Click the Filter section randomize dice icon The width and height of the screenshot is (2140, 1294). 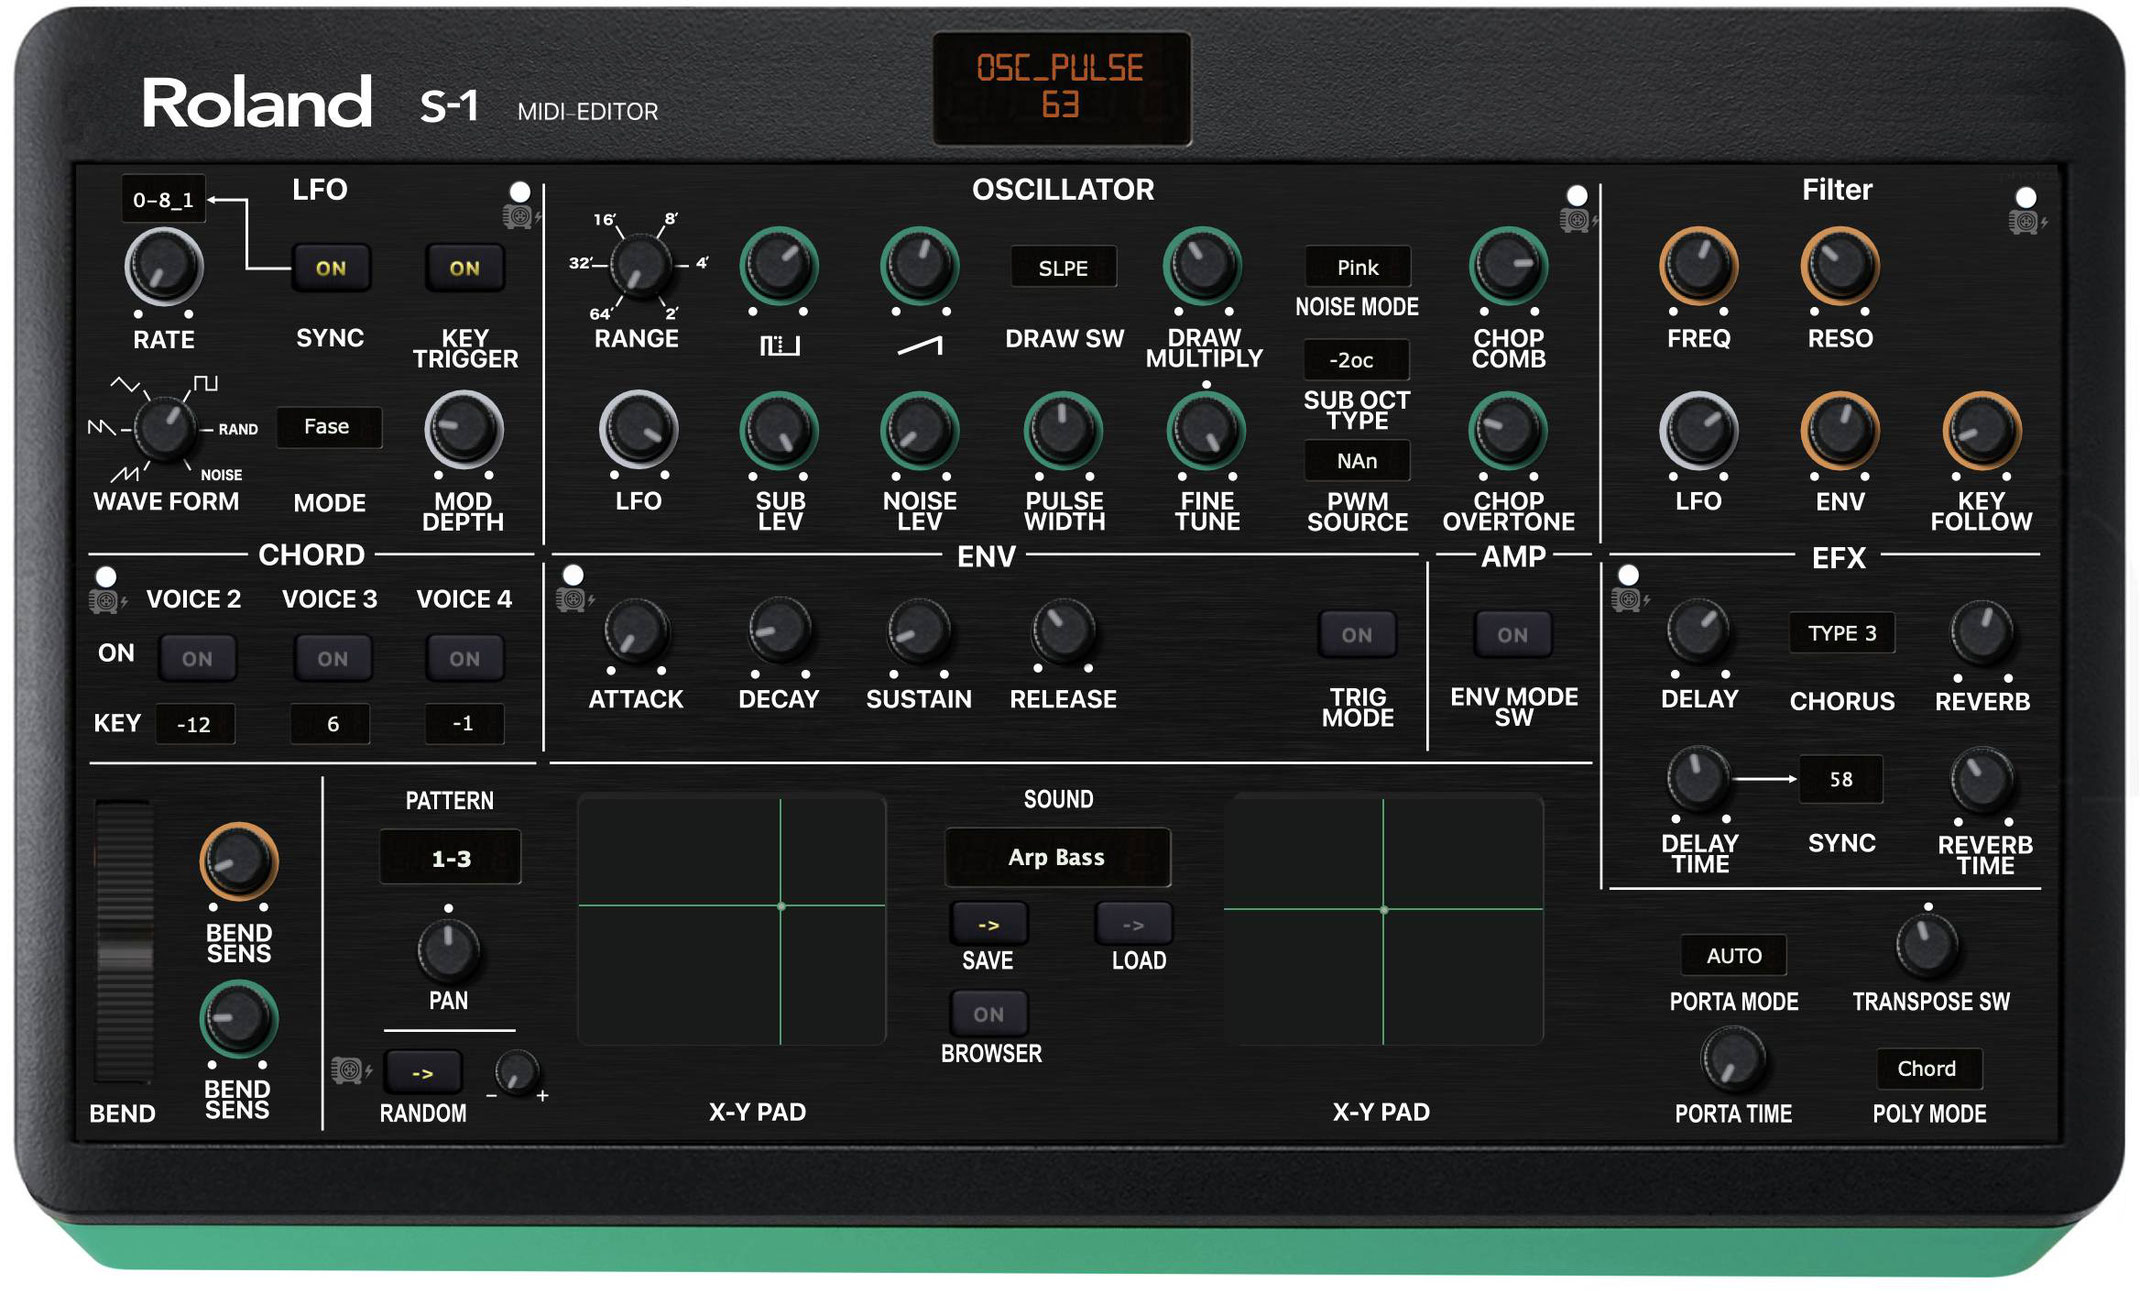(x=2025, y=222)
